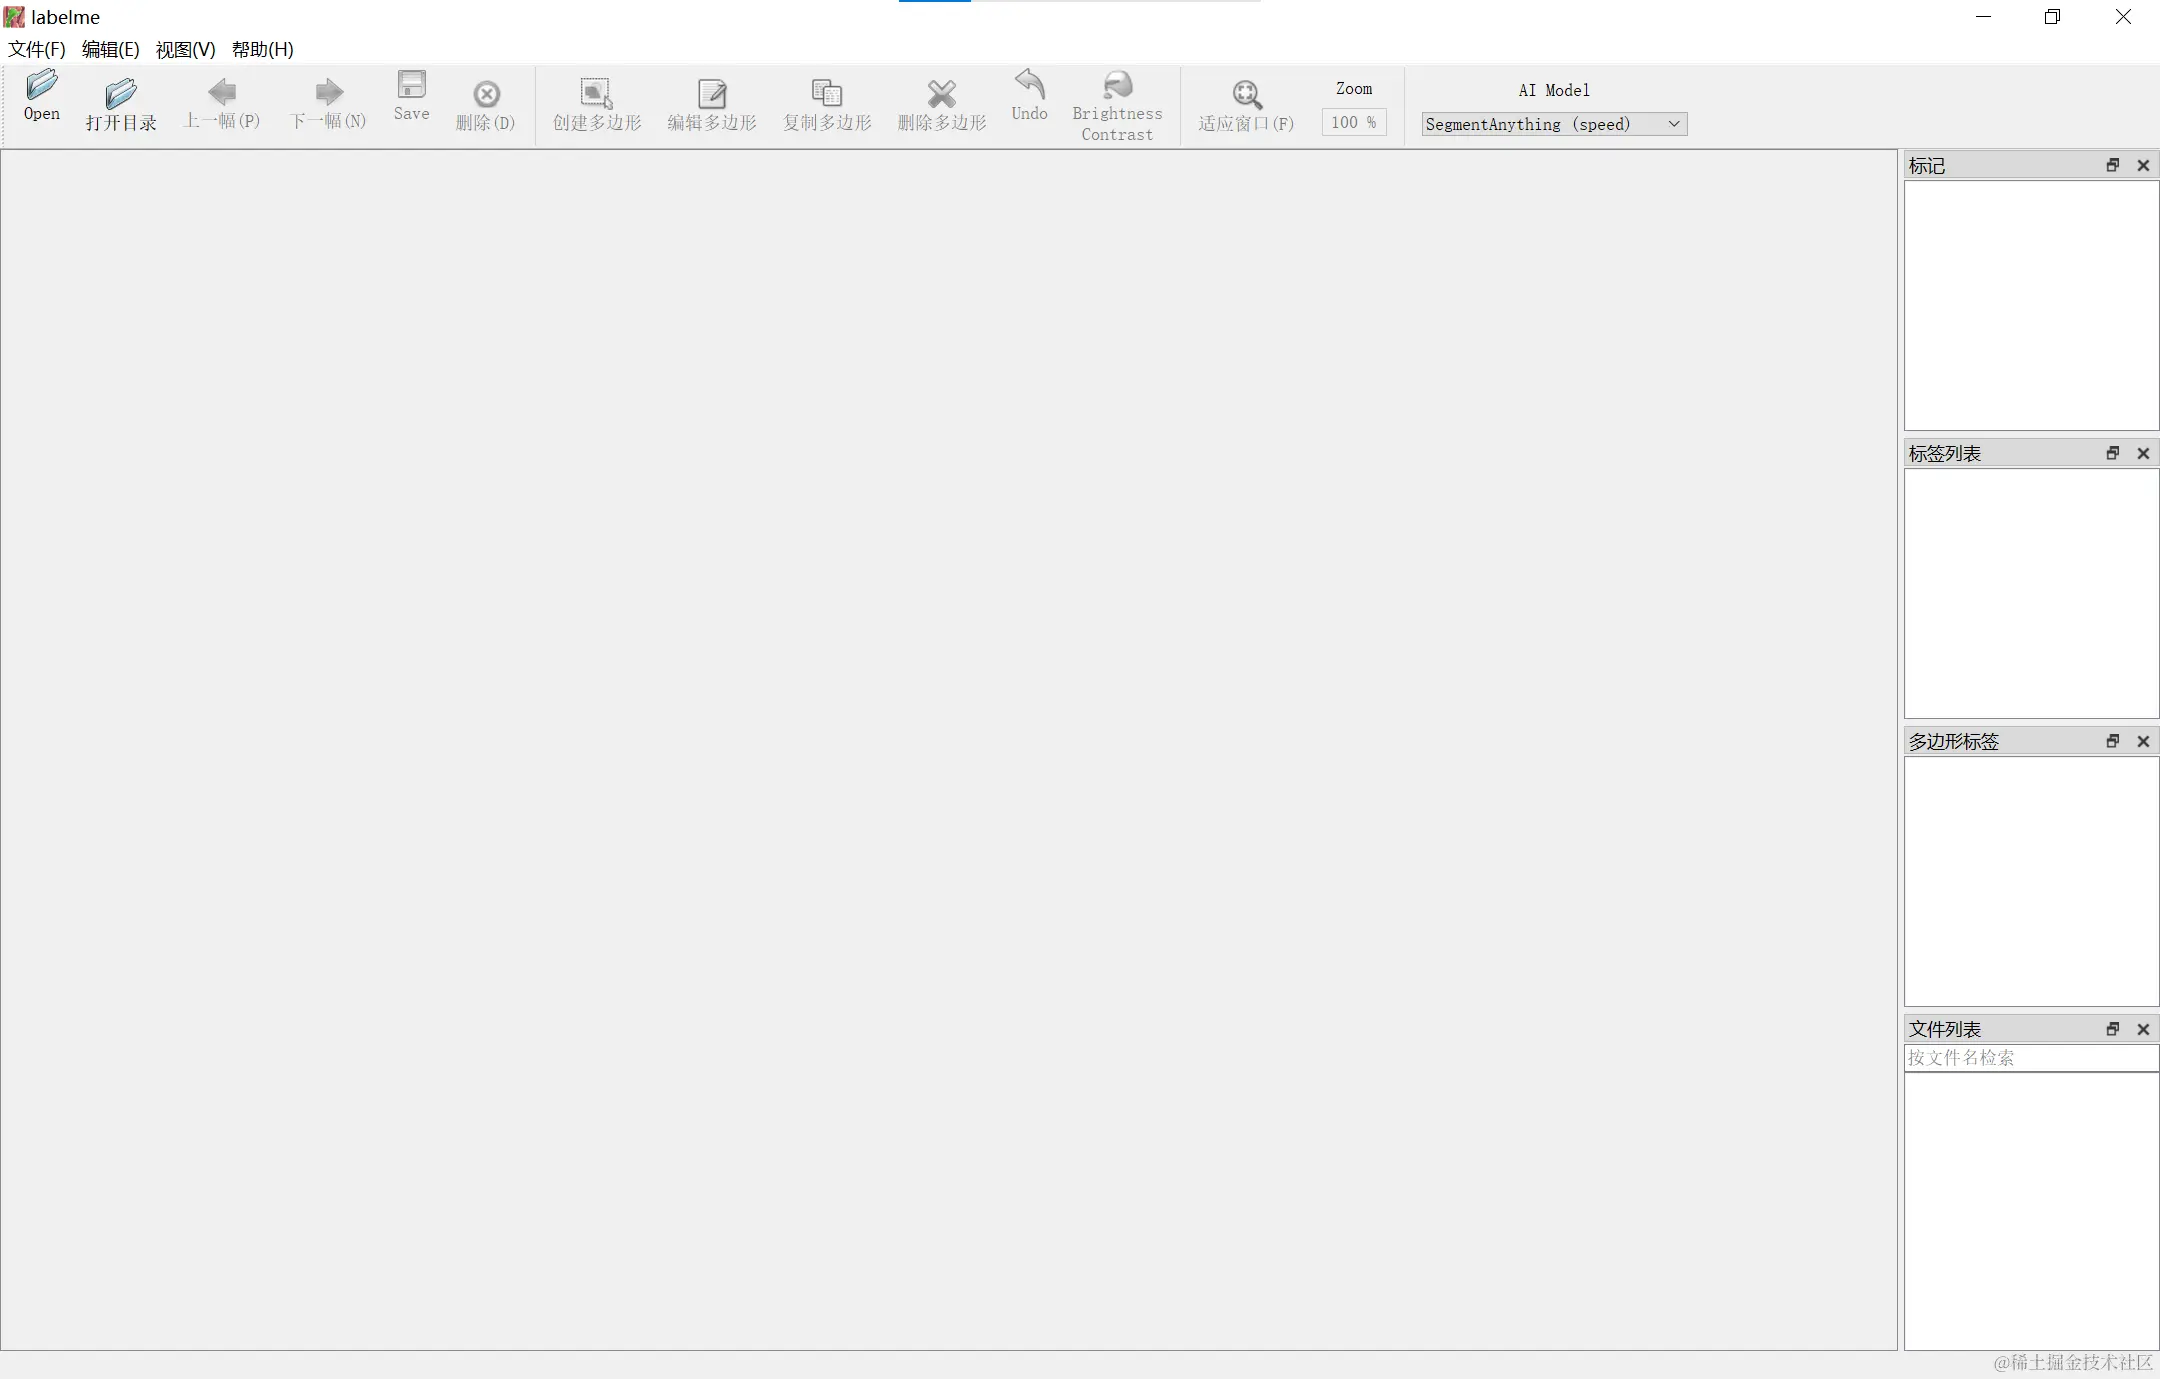
Task: Float the 多边形标签 panel
Action: click(2112, 742)
